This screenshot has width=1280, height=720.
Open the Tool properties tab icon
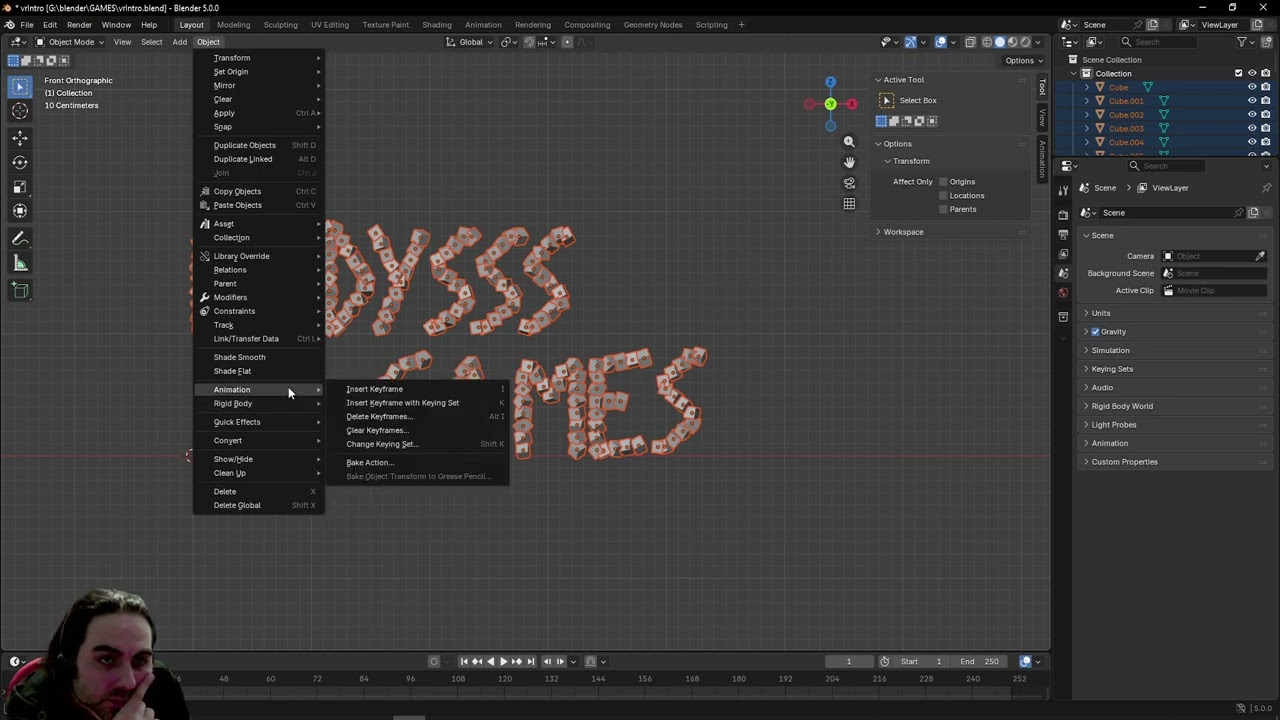click(1063, 190)
